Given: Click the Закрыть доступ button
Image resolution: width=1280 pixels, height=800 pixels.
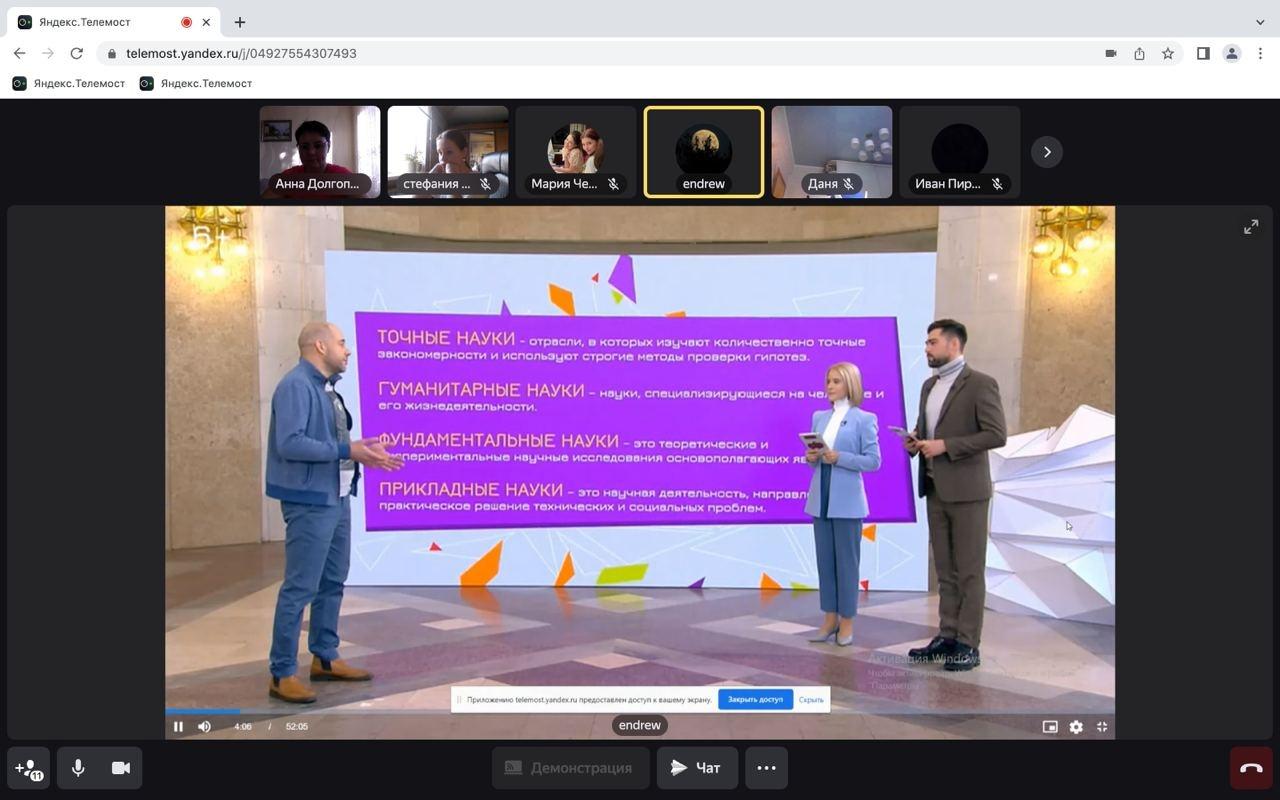Looking at the screenshot, I should (x=755, y=700).
